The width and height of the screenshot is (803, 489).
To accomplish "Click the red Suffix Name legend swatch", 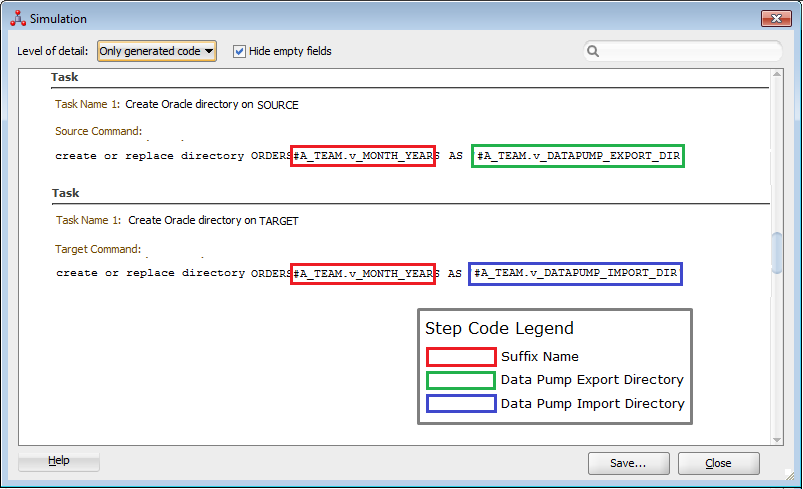I will 461,356.
